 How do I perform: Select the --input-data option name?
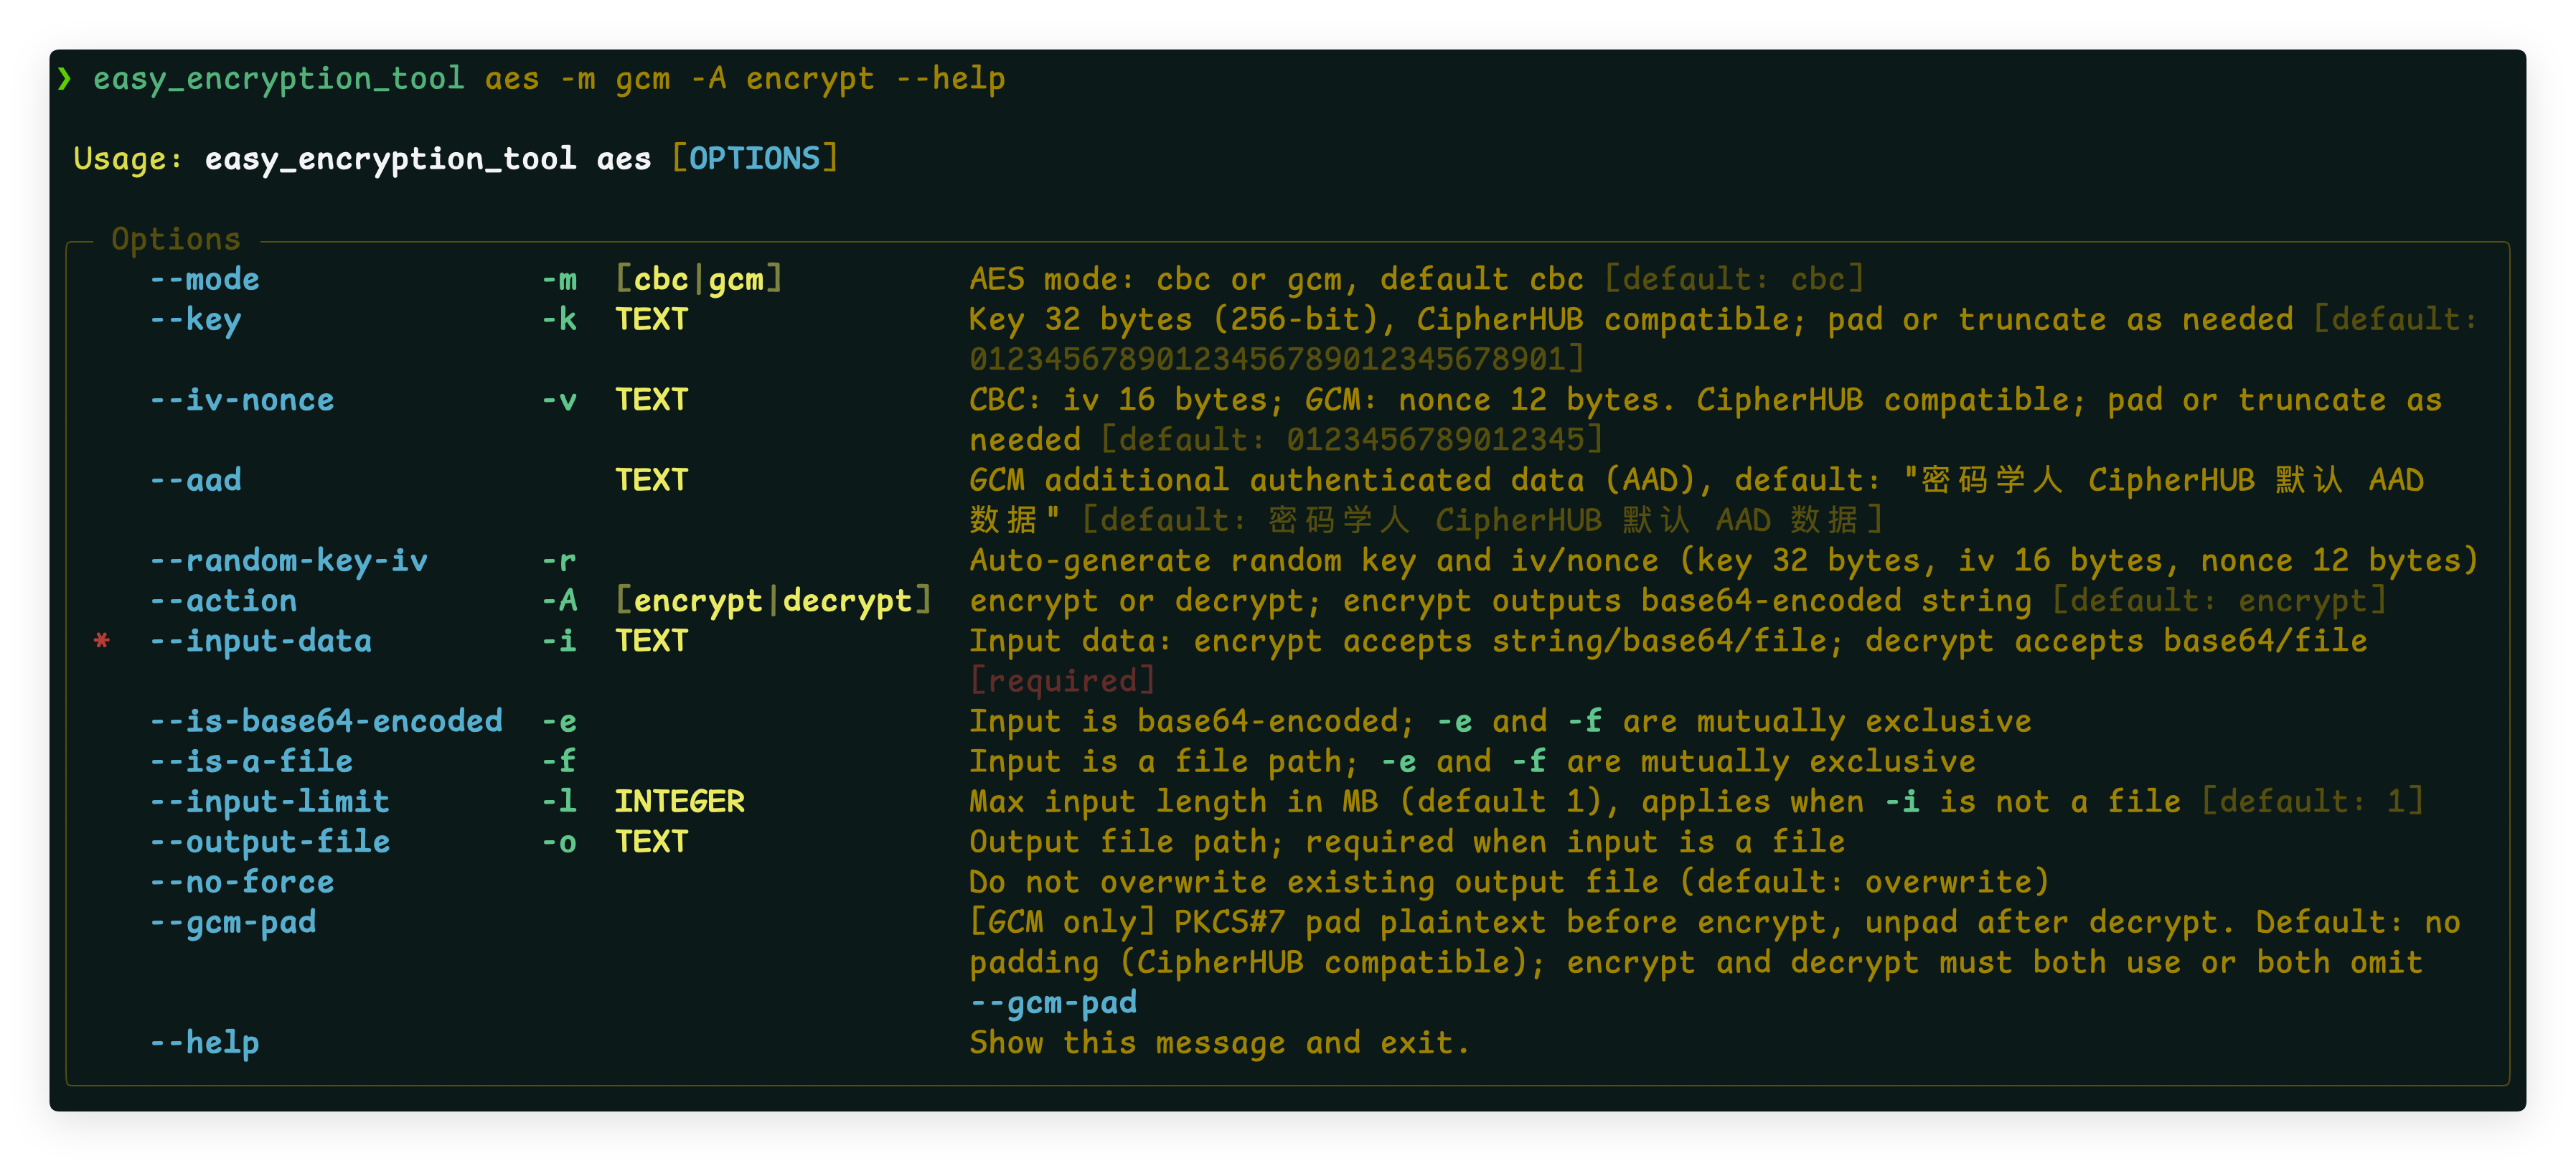pos(261,641)
